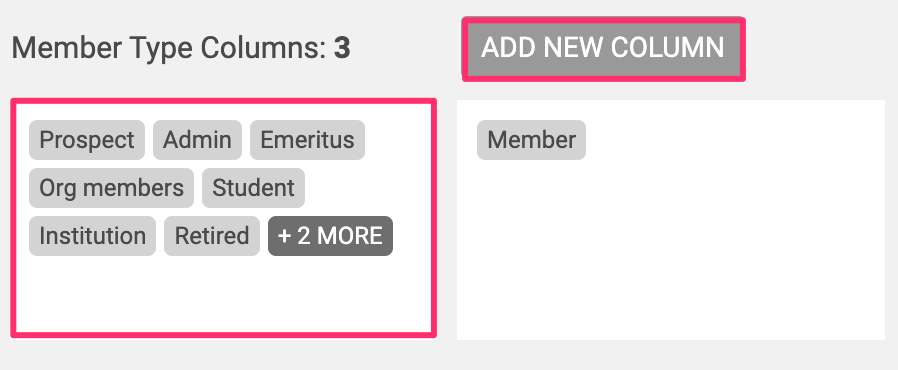Pick the Emeritus tag

tap(307, 140)
